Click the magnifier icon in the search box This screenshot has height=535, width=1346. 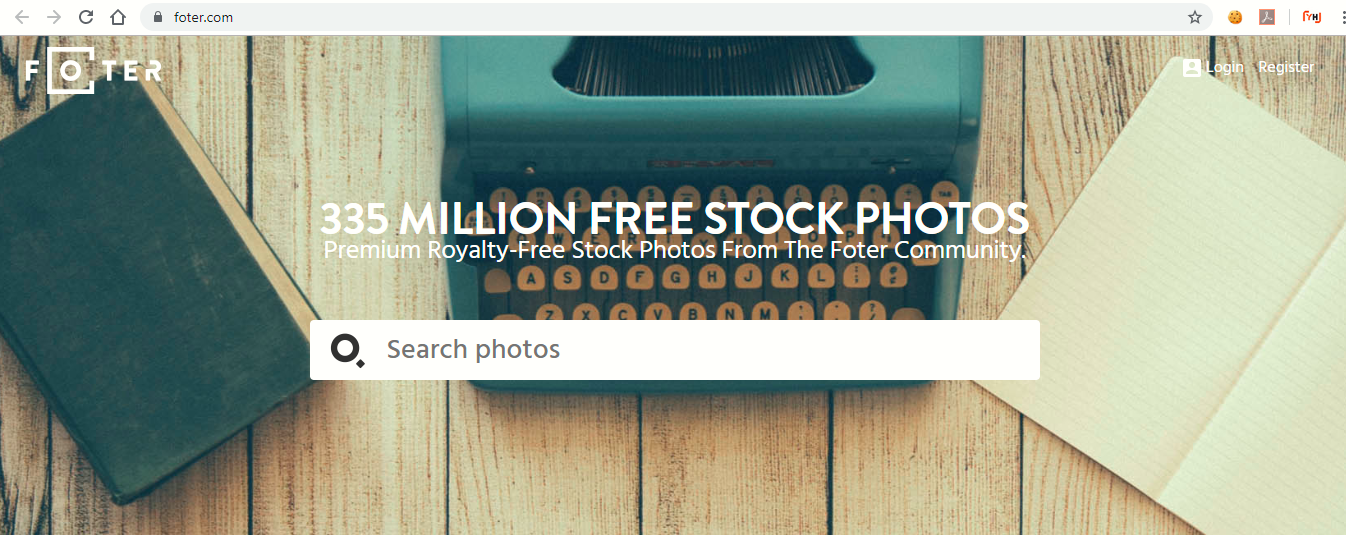[x=347, y=351]
